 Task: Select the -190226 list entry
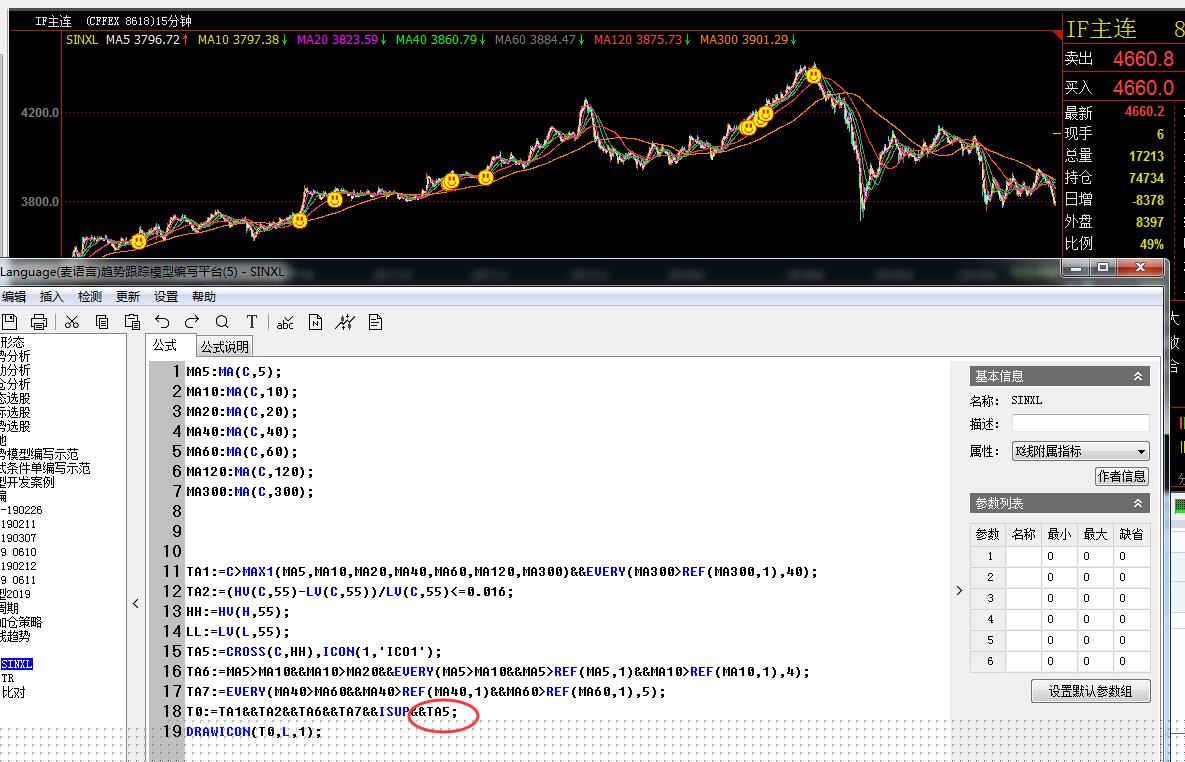click(22, 510)
